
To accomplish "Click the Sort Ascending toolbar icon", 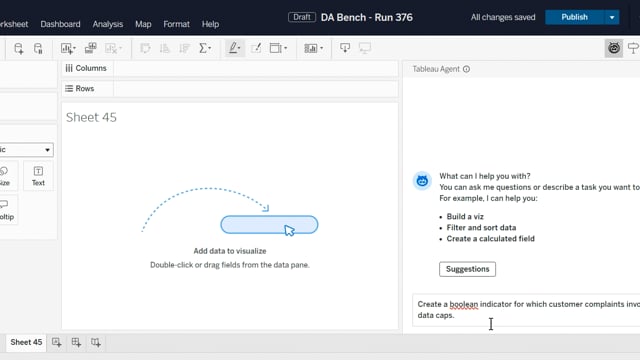I will tap(164, 48).
